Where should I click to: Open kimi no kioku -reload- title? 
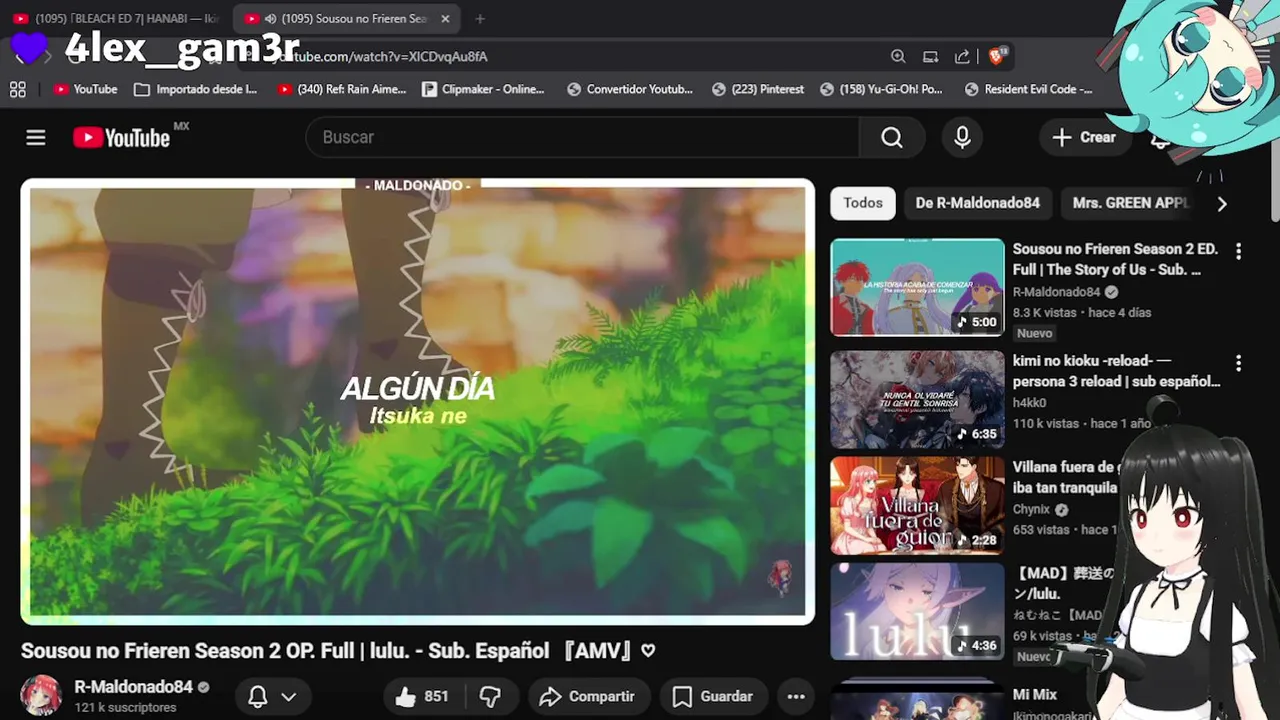point(1116,371)
